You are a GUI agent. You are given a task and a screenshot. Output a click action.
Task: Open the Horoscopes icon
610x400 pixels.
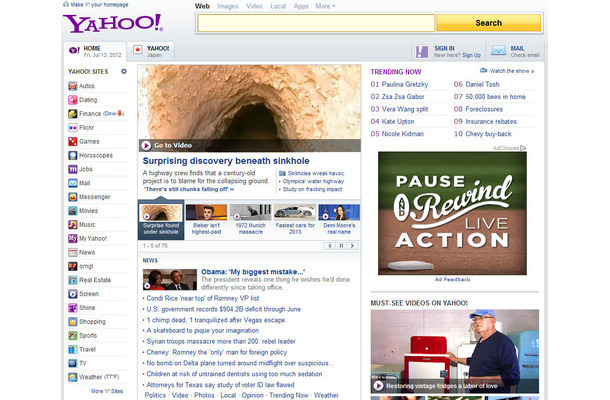[73, 155]
